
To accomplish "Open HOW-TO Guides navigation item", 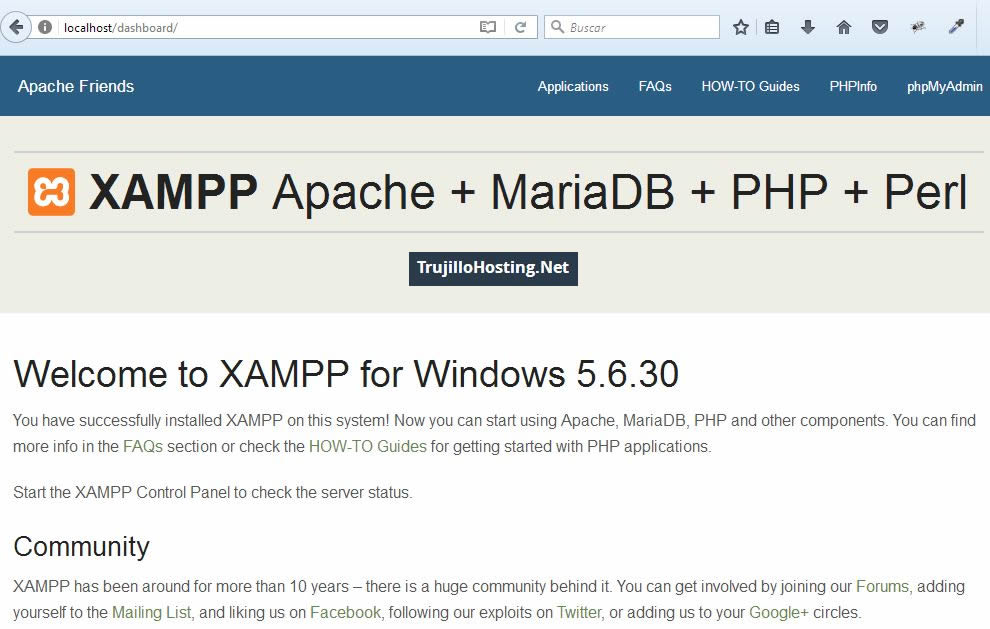I will click(750, 87).
